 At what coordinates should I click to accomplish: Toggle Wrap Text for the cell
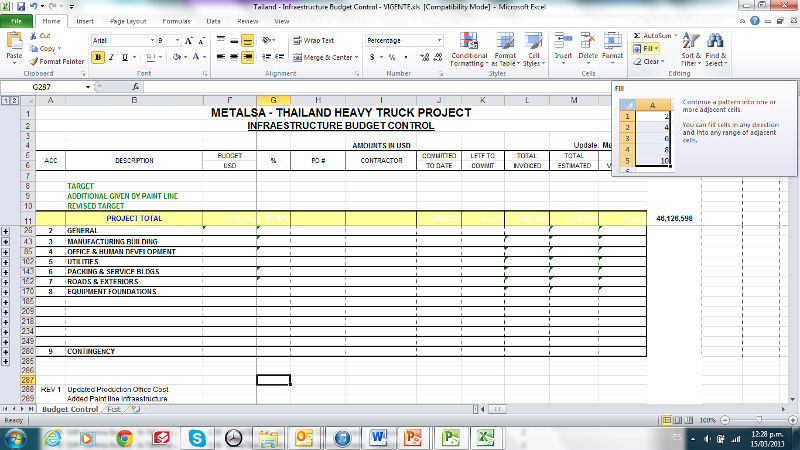(x=313, y=41)
